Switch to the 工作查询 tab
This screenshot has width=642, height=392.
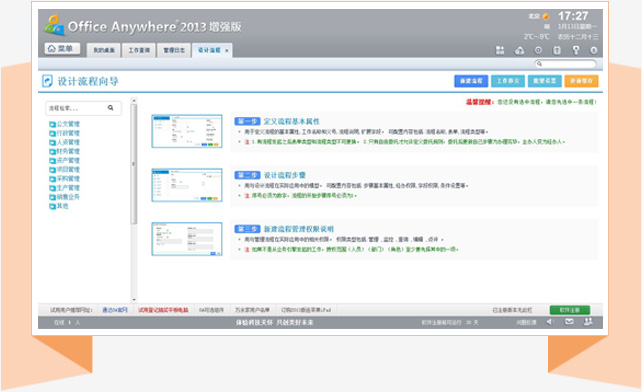[139, 50]
